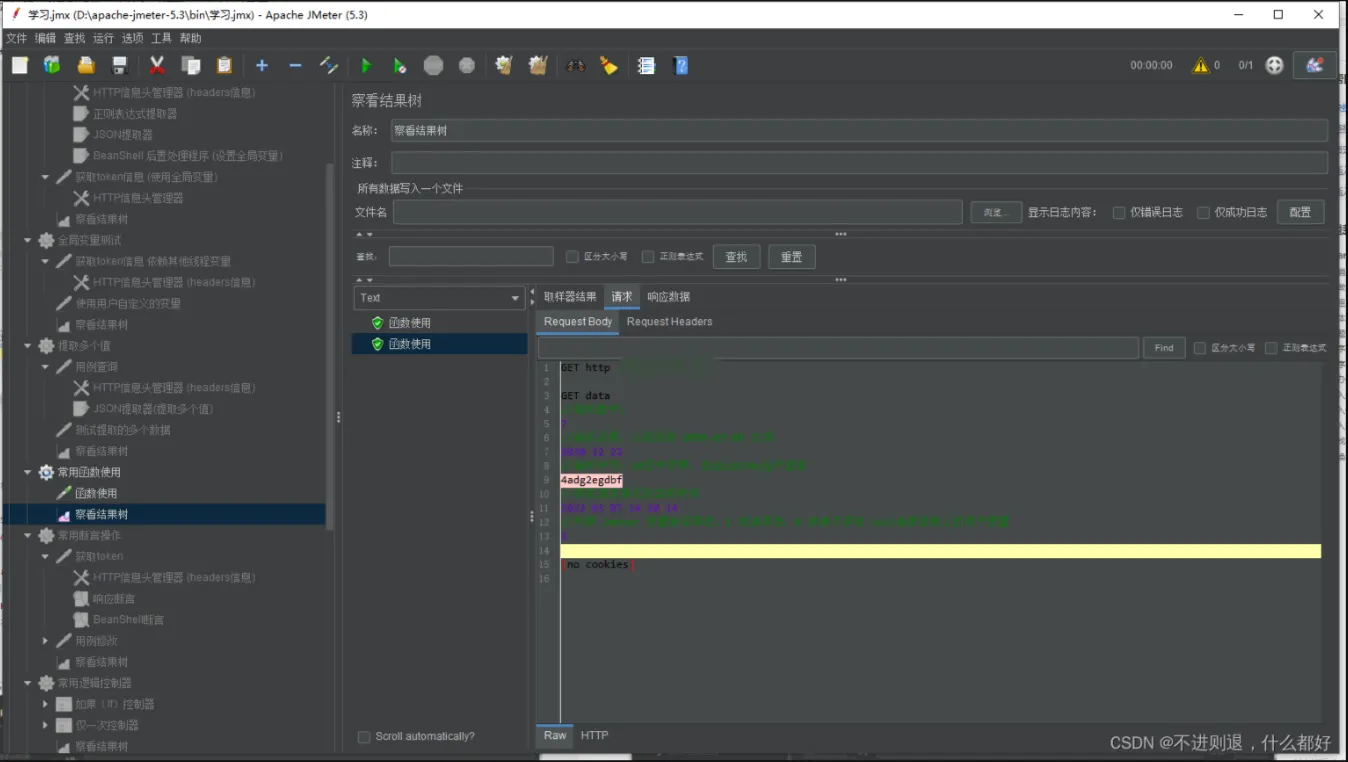1348x762 pixels.
Task: Switch to the 响应数据 tab
Action: [668, 297]
